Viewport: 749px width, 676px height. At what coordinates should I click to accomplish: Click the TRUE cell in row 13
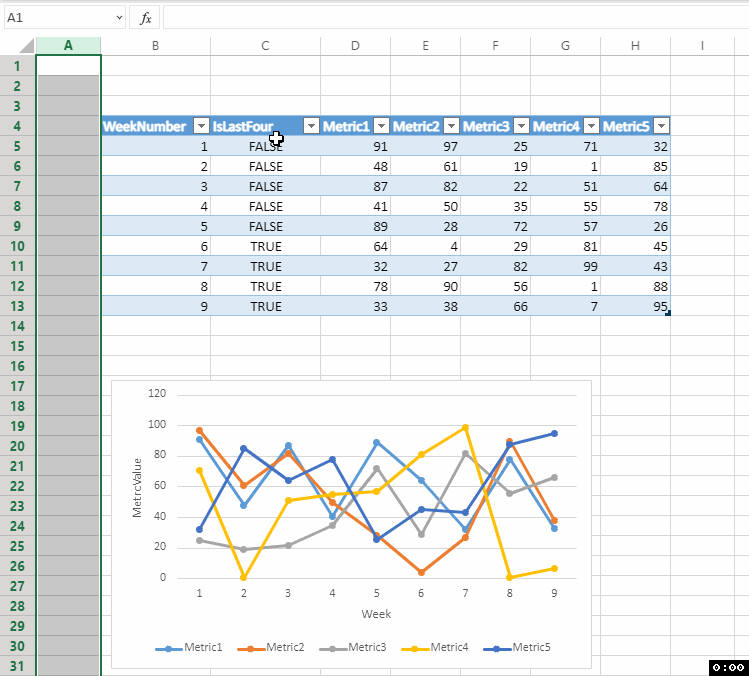click(266, 306)
